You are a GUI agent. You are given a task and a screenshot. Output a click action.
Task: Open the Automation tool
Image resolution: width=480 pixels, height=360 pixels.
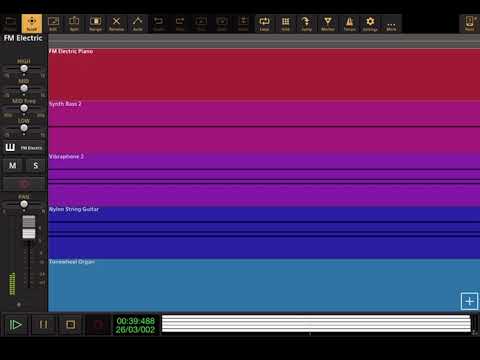pos(138,23)
